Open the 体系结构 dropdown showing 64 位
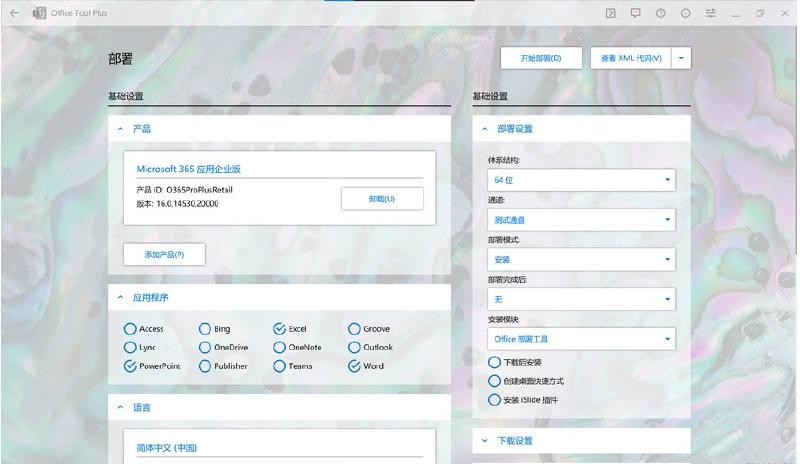 (x=581, y=180)
